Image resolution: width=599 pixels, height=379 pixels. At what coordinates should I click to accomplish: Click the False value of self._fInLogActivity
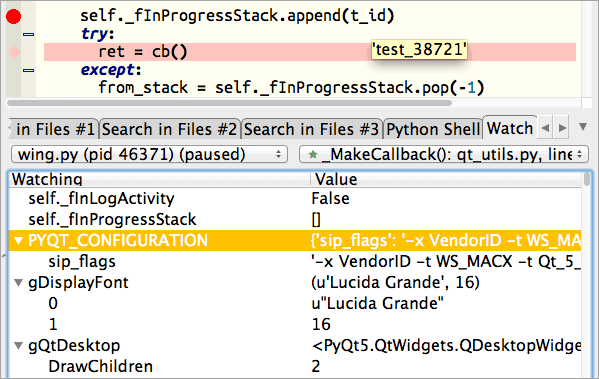coord(330,199)
